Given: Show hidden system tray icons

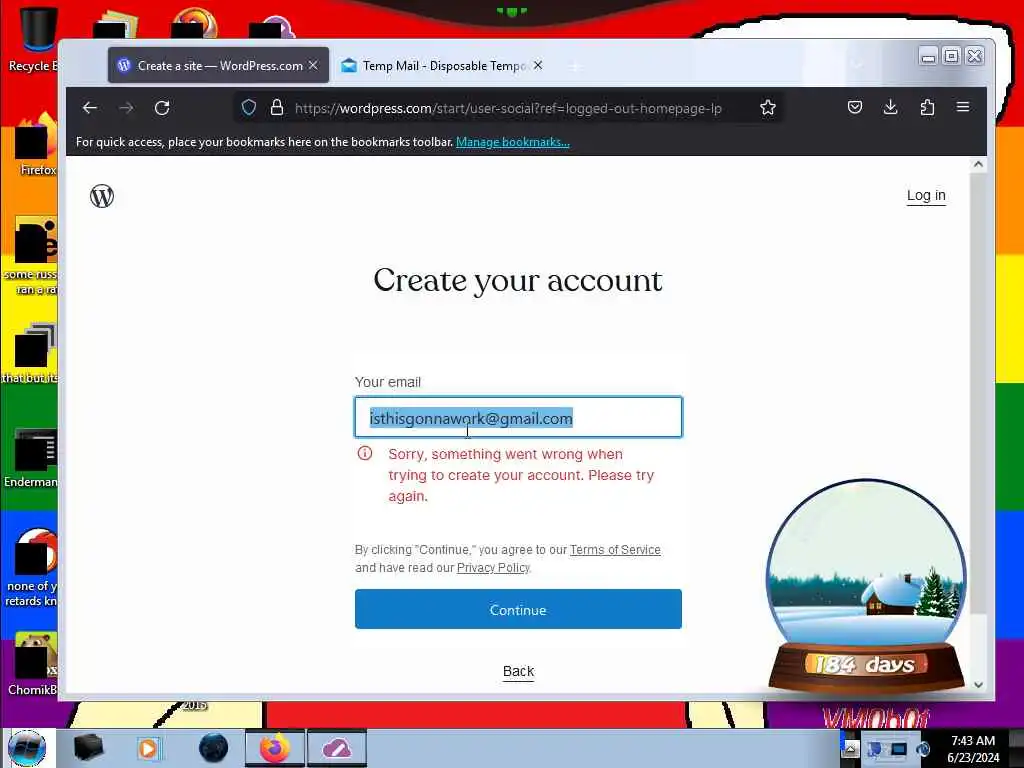Looking at the screenshot, I should pyautogui.click(x=850, y=748).
